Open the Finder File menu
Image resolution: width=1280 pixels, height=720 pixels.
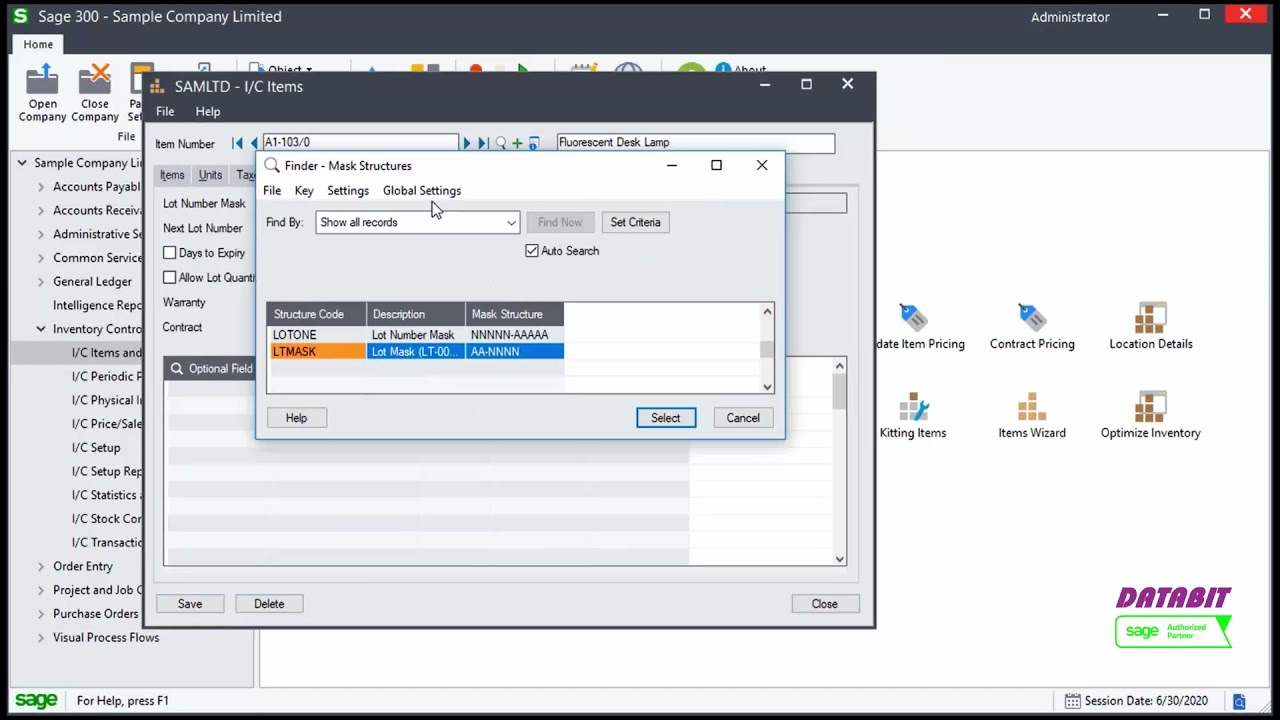click(x=272, y=191)
